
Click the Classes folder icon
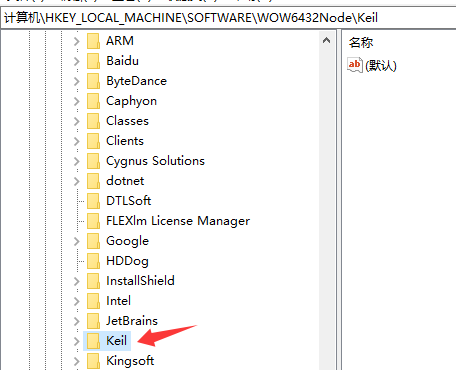[93, 121]
